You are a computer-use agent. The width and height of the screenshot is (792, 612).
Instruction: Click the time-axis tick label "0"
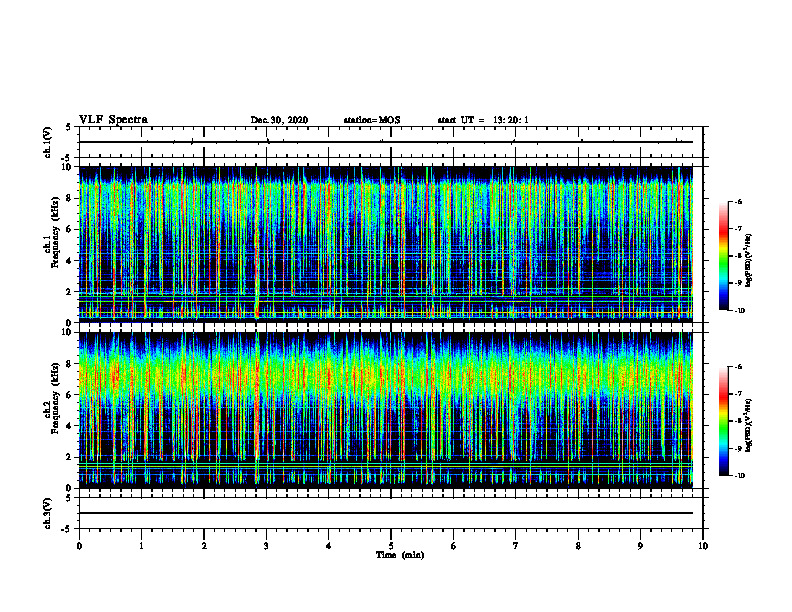click(79, 546)
